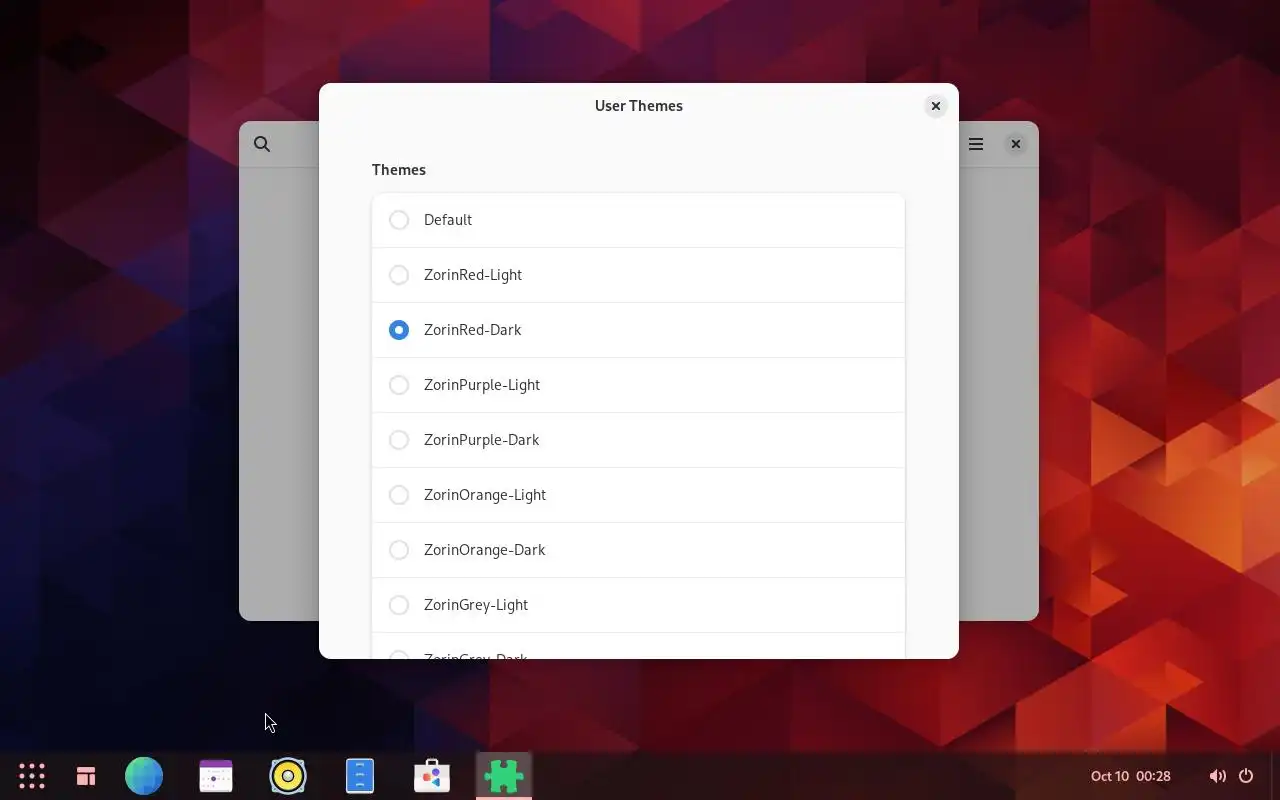Open the workspaces overview icon in taskbar
This screenshot has width=1280, height=800.
(86, 776)
